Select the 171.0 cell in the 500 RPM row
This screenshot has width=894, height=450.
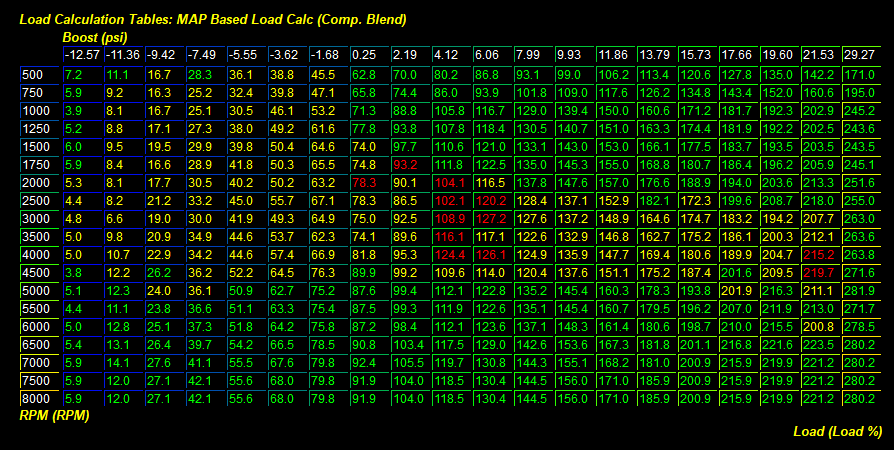(860, 75)
